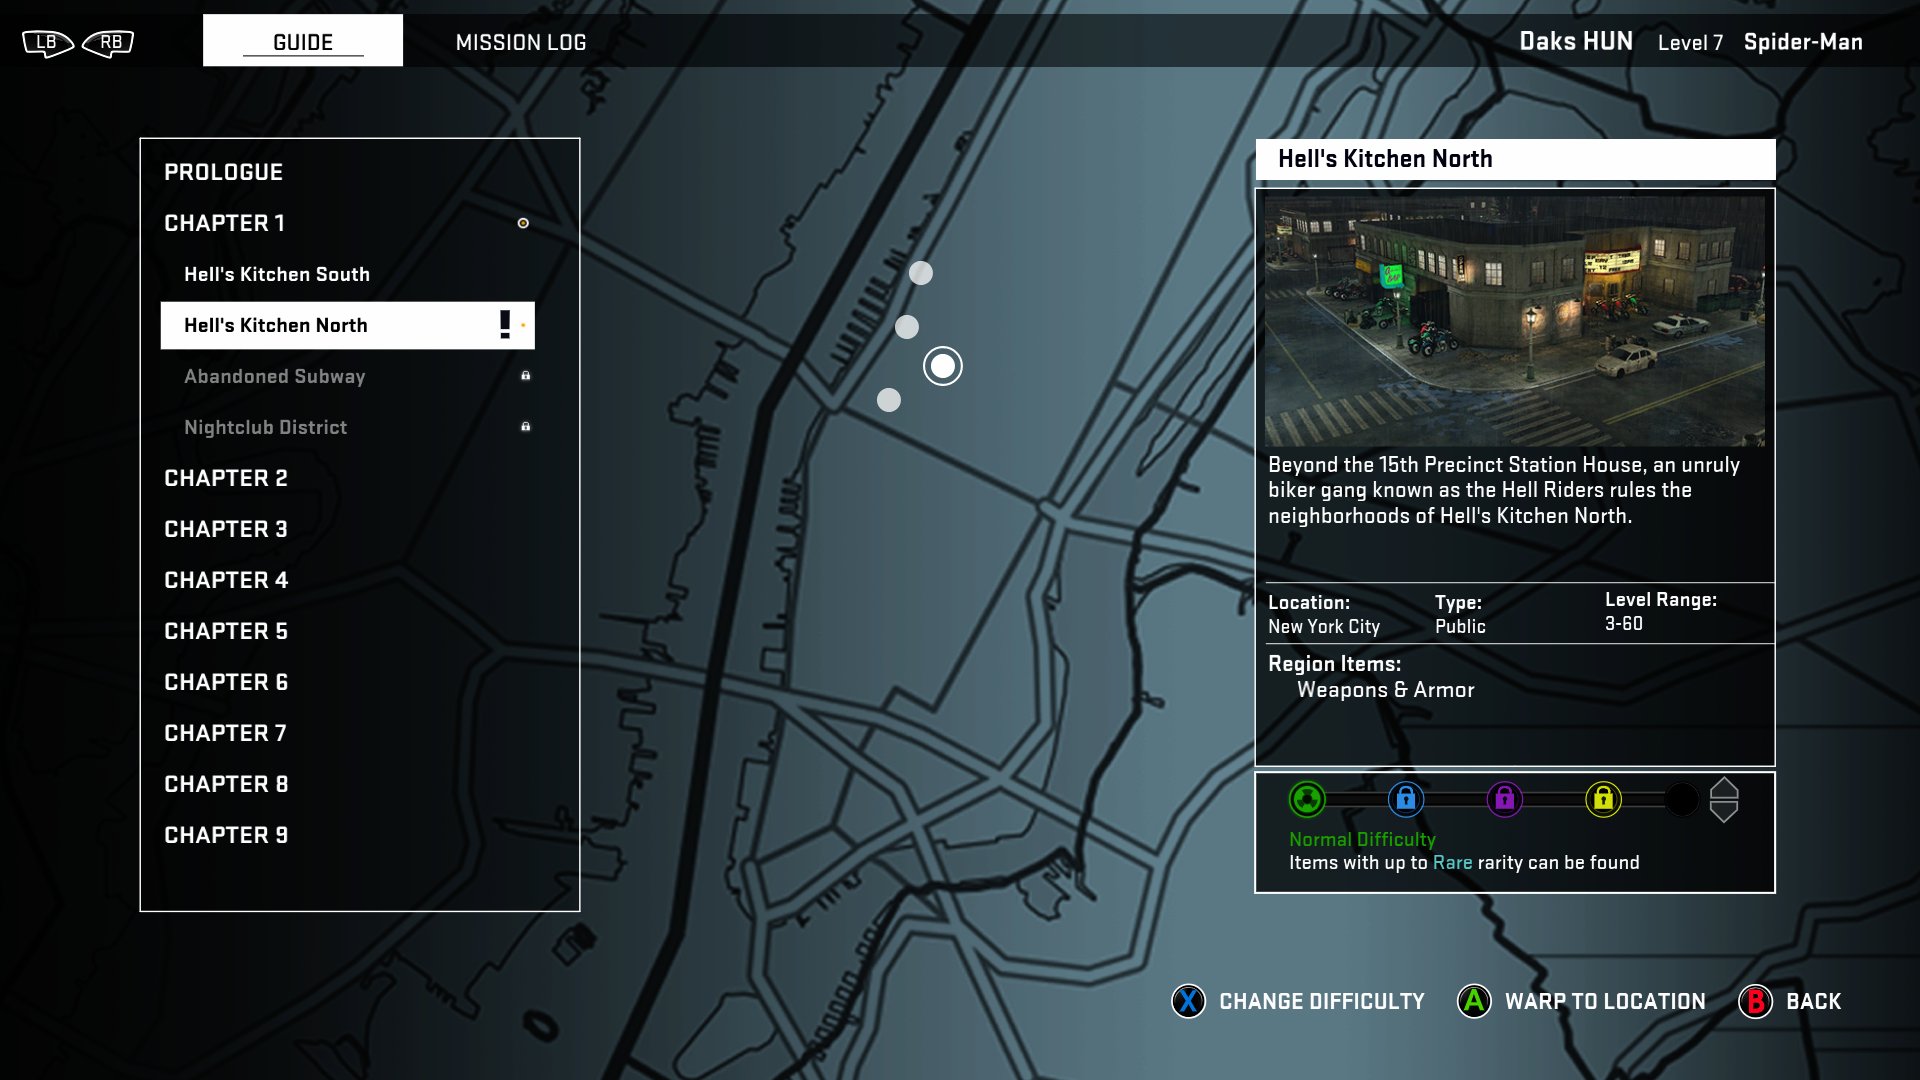Viewport: 1920px width, 1080px height.
Task: Click the northernmost gray map marker
Action: point(921,273)
